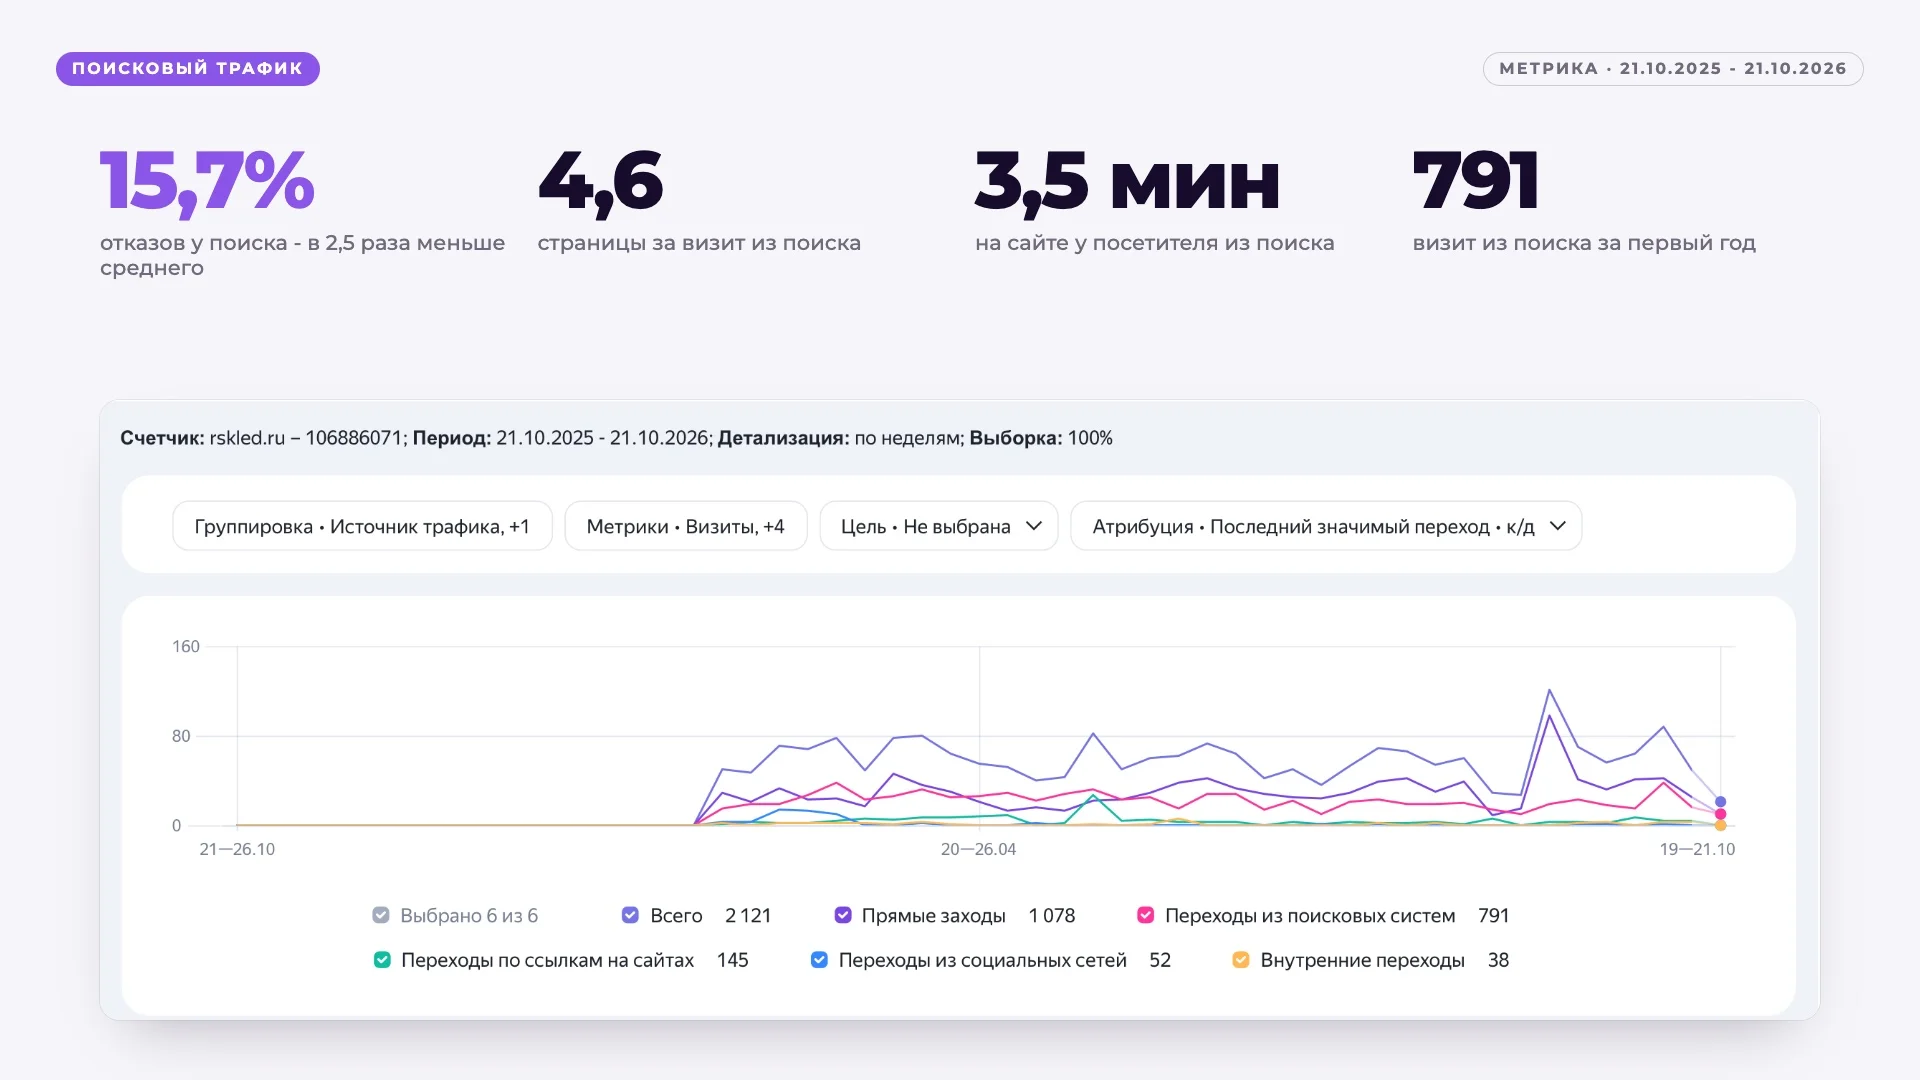
Task: Expand the Цель dropdown chevron
Action: coord(1034,526)
